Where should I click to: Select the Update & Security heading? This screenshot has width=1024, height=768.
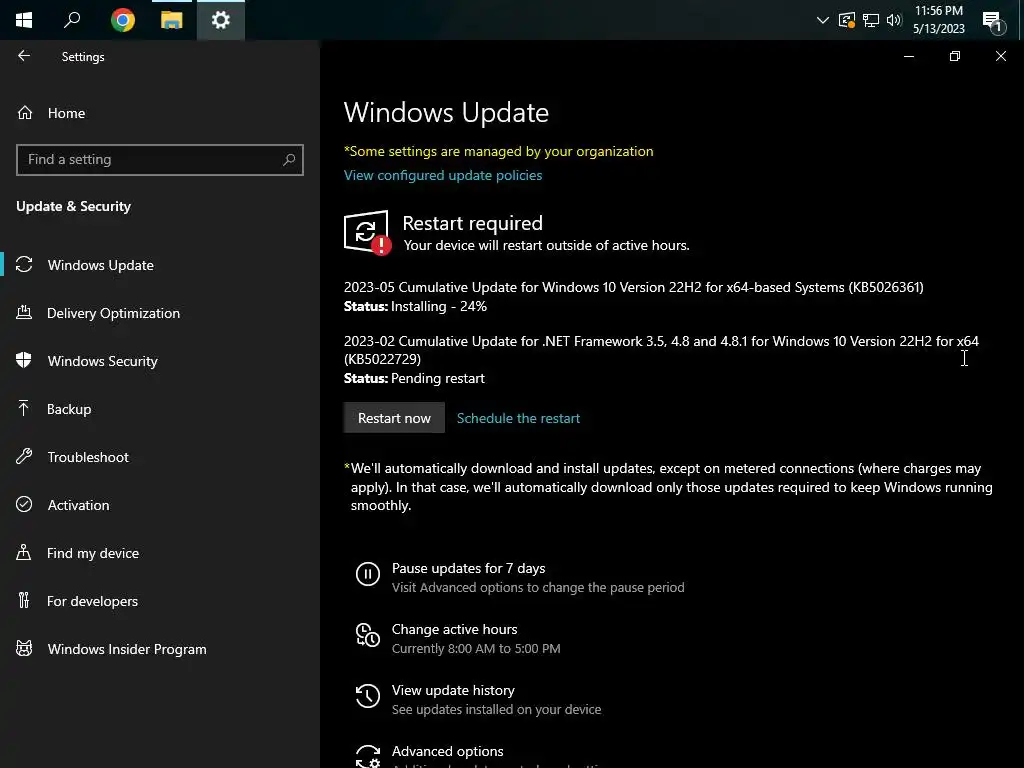point(73,206)
